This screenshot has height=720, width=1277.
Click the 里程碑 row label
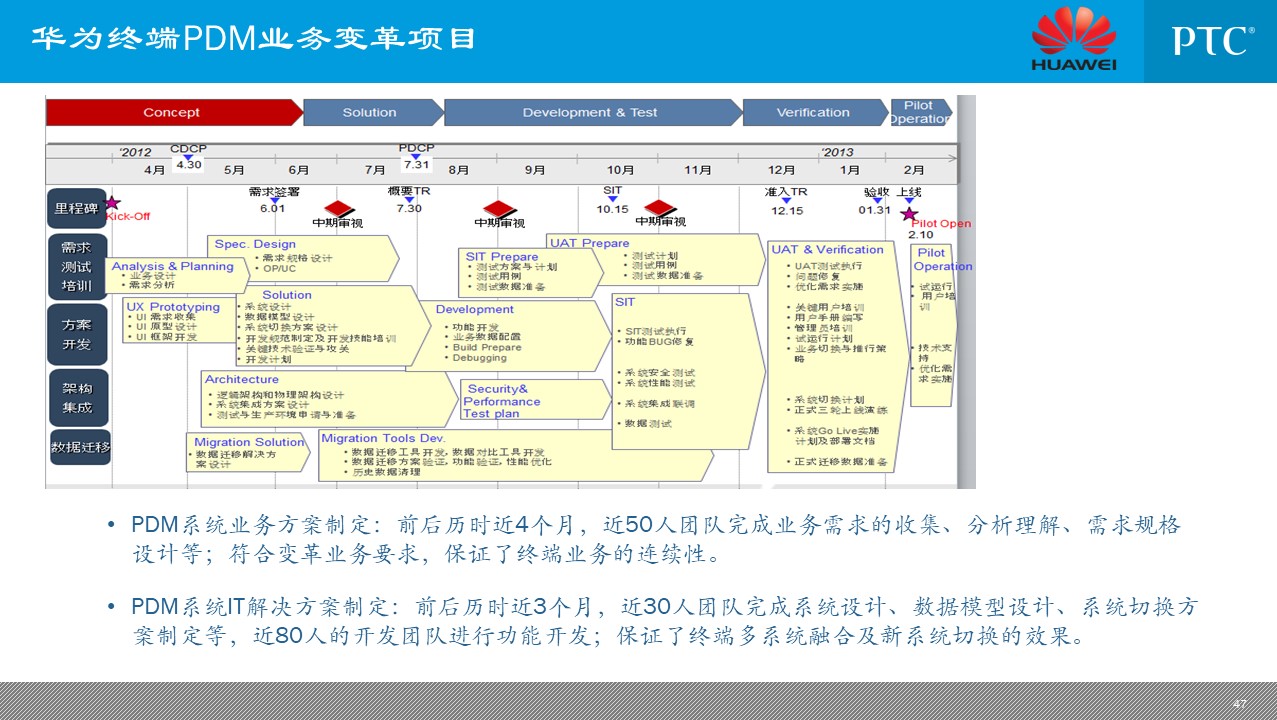coord(77,208)
